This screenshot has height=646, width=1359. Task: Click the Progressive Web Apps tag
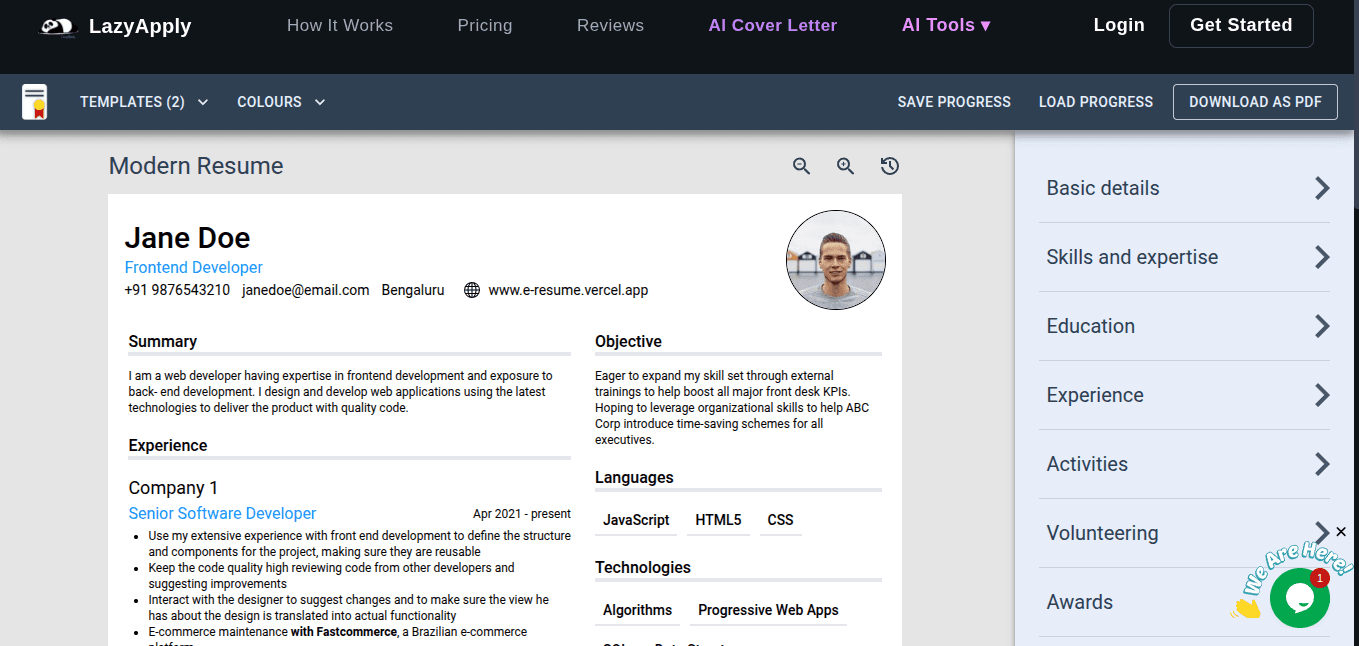(x=768, y=610)
